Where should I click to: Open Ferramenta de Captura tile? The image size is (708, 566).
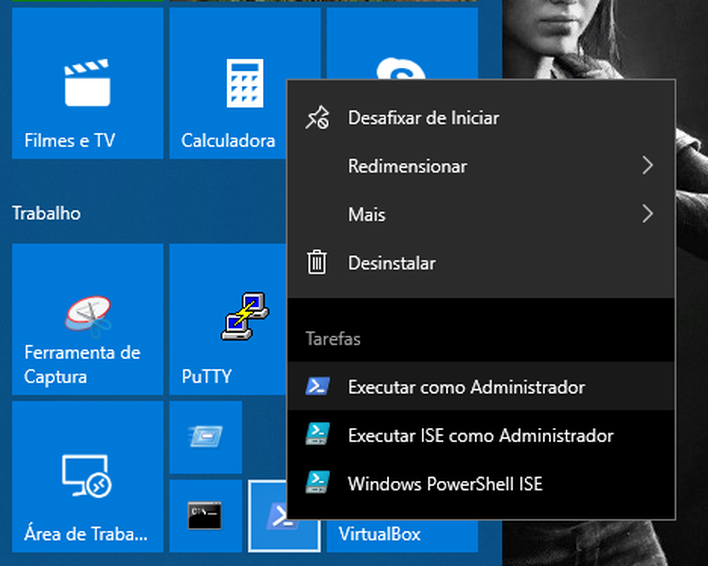click(88, 320)
